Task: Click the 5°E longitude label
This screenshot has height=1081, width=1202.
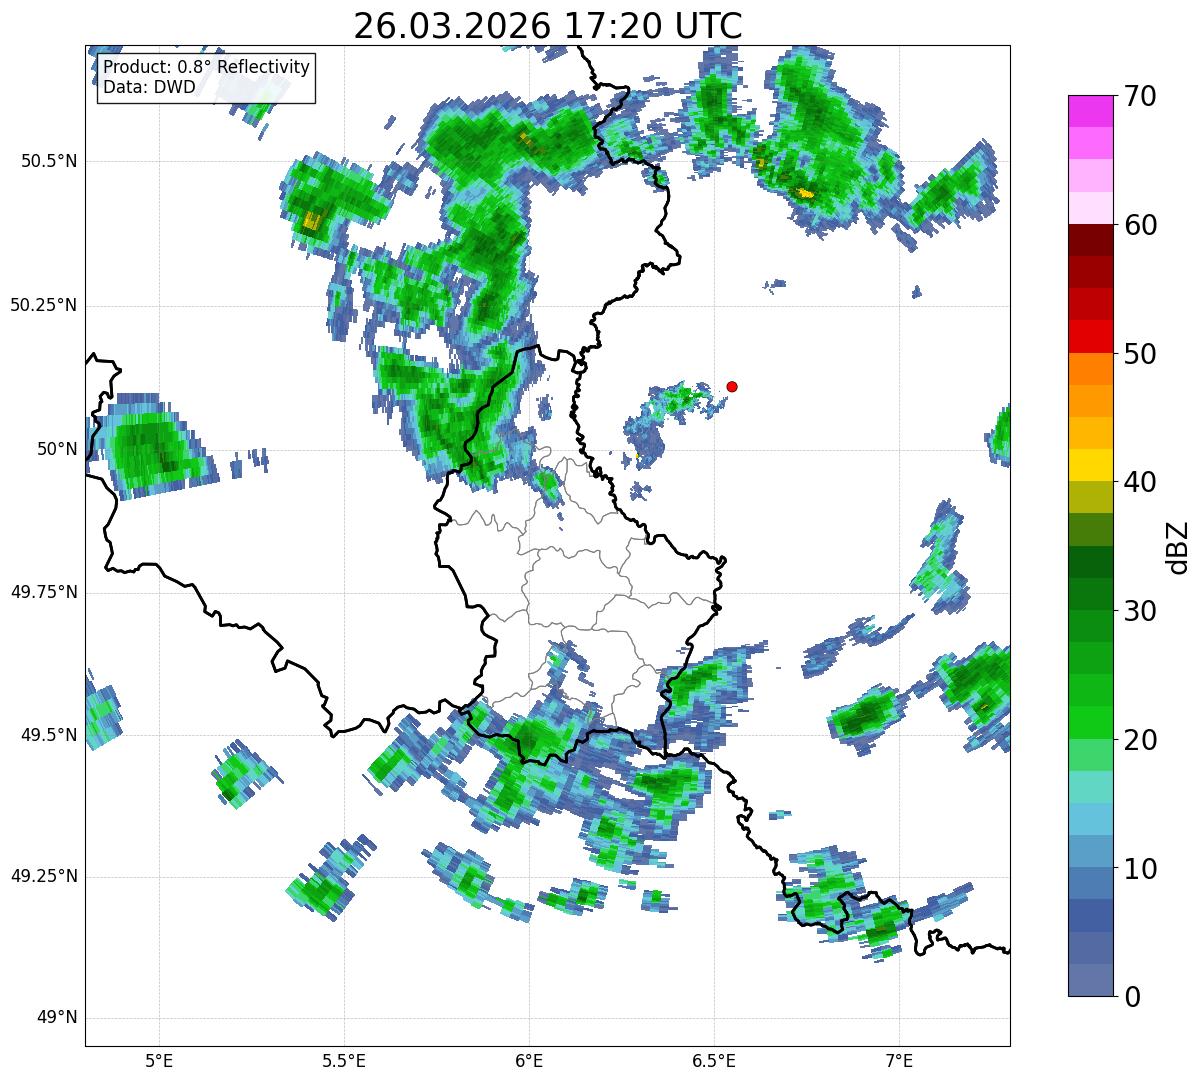Action: pos(159,1060)
